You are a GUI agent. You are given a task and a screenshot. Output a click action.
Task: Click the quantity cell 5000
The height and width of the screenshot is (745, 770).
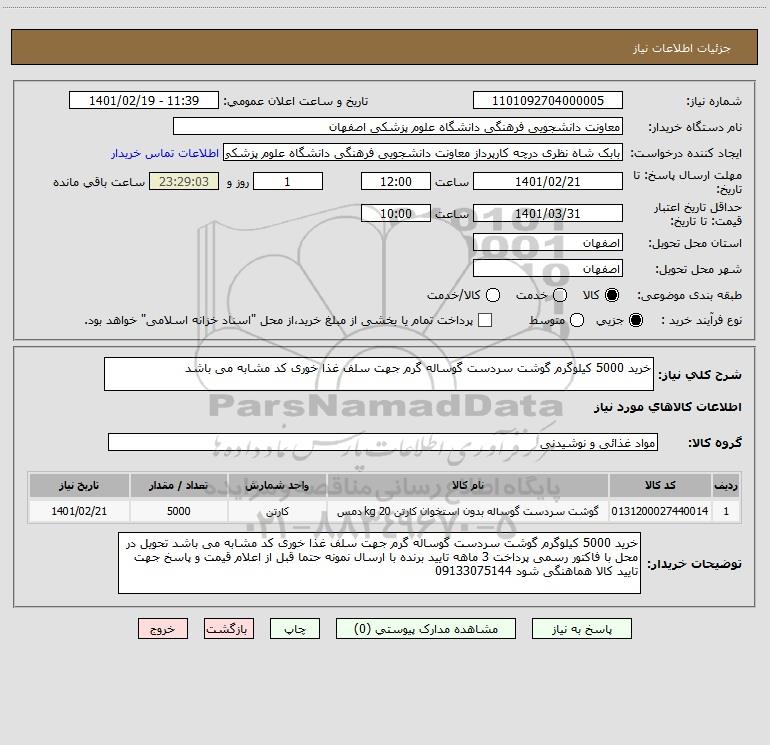pyautogui.click(x=178, y=511)
